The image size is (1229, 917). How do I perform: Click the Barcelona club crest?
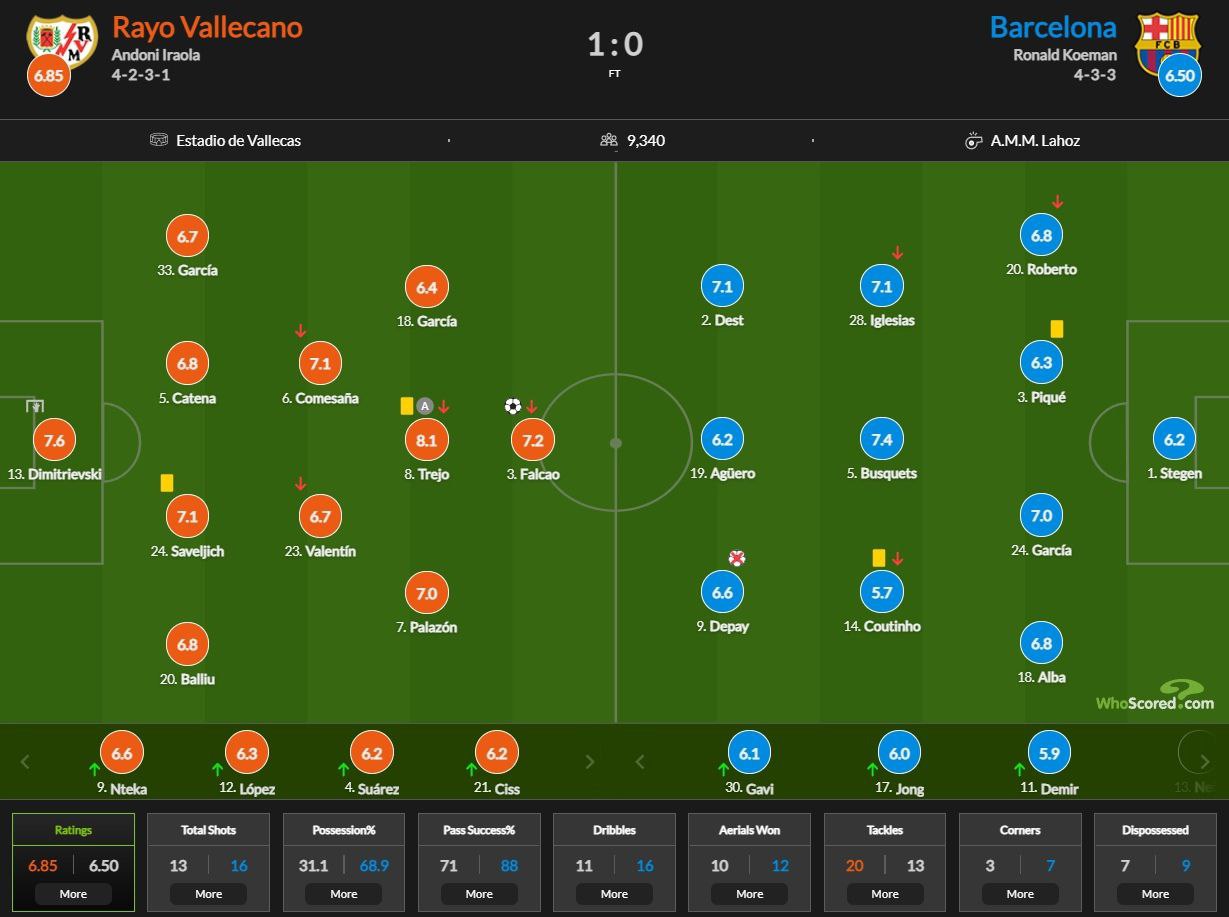1167,40
